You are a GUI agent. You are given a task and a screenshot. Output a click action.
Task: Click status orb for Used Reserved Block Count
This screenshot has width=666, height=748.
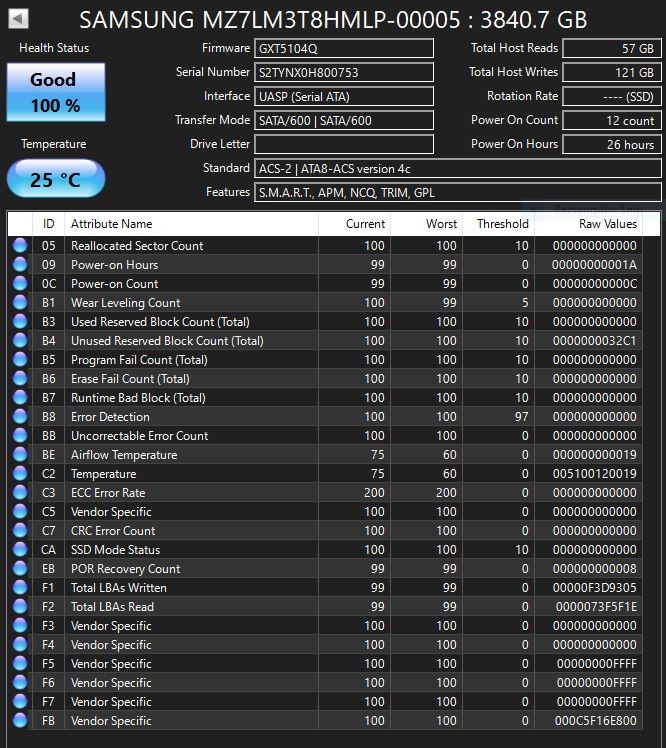click(x=20, y=321)
